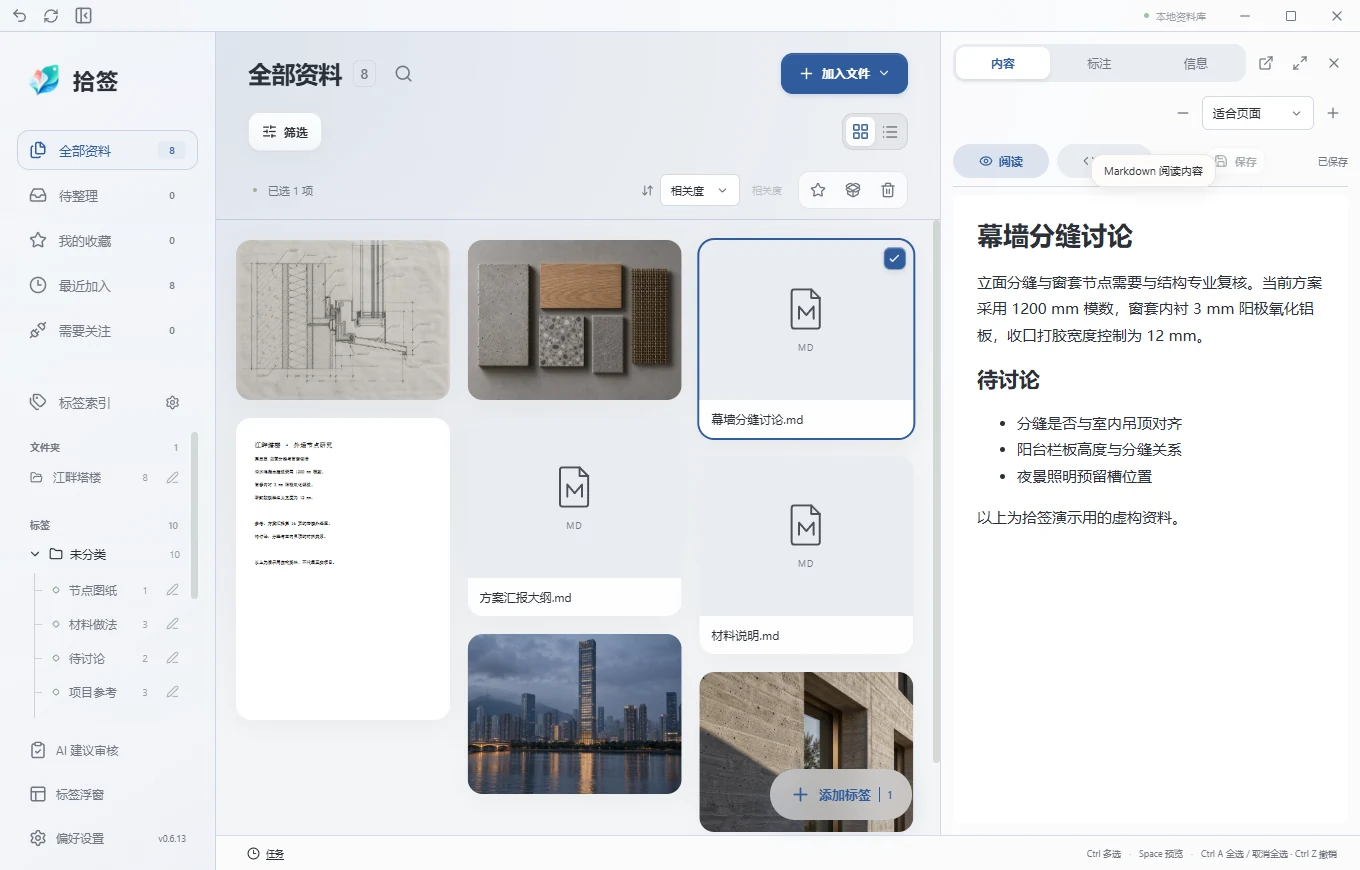This screenshot has height=870, width=1360.
Task: Star the selected item as favorite
Action: tap(818, 190)
